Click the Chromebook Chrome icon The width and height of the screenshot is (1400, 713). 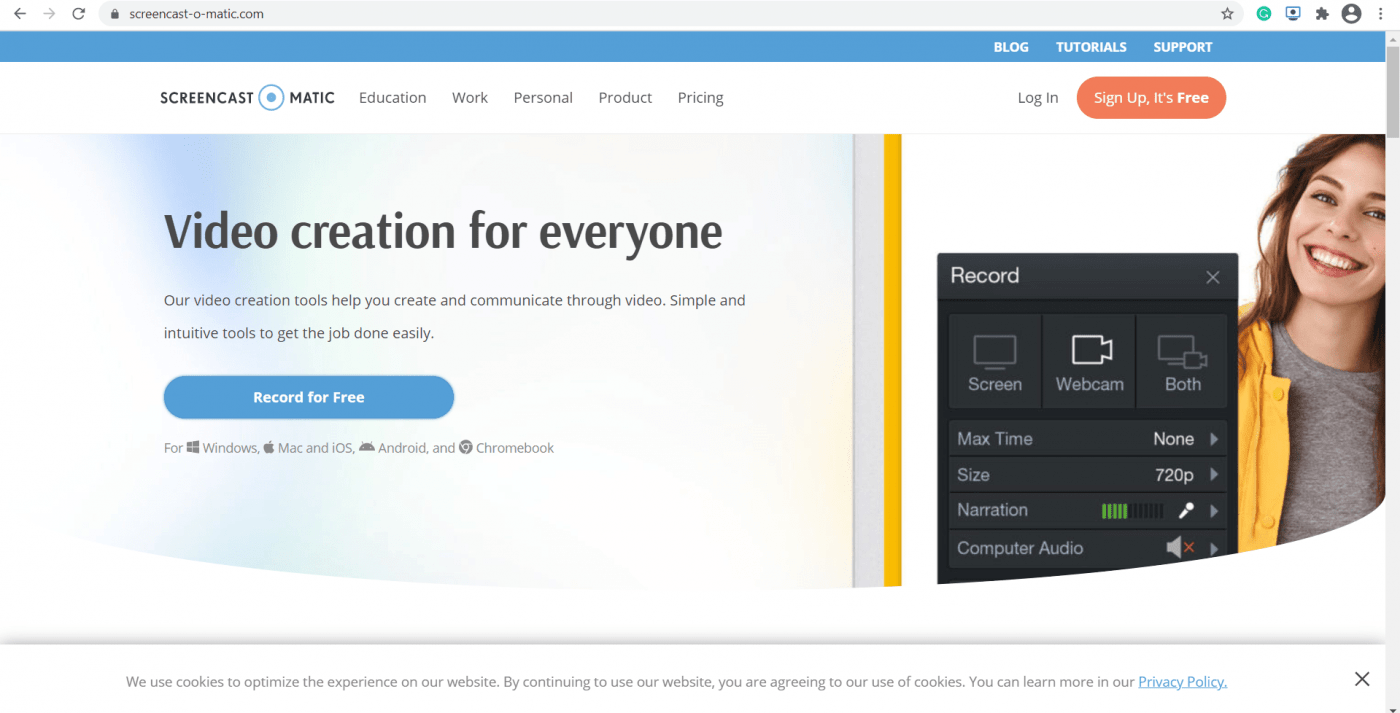coord(466,447)
